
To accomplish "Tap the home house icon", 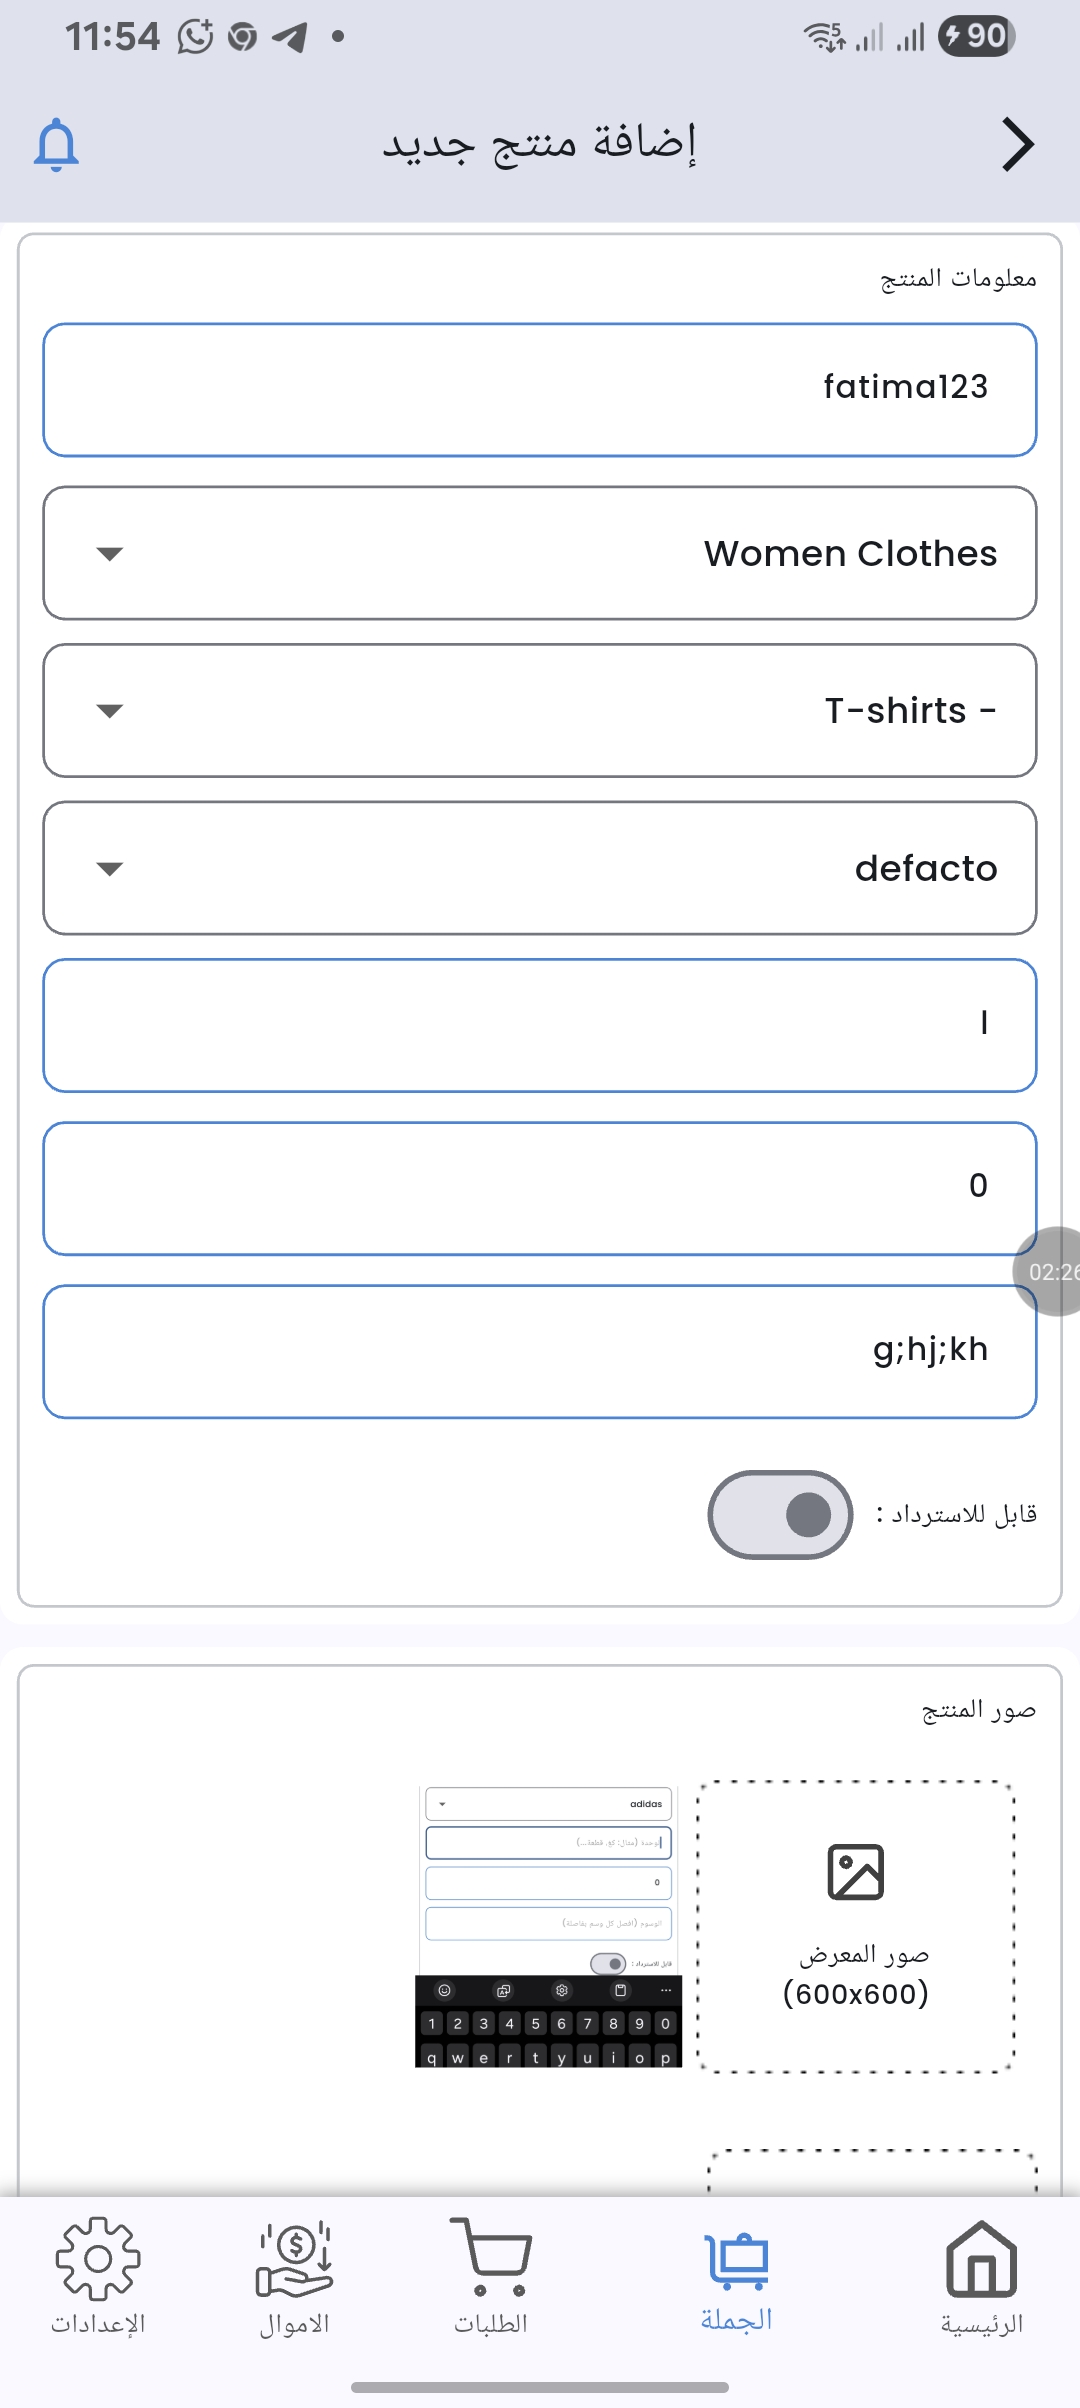I will pyautogui.click(x=981, y=2258).
